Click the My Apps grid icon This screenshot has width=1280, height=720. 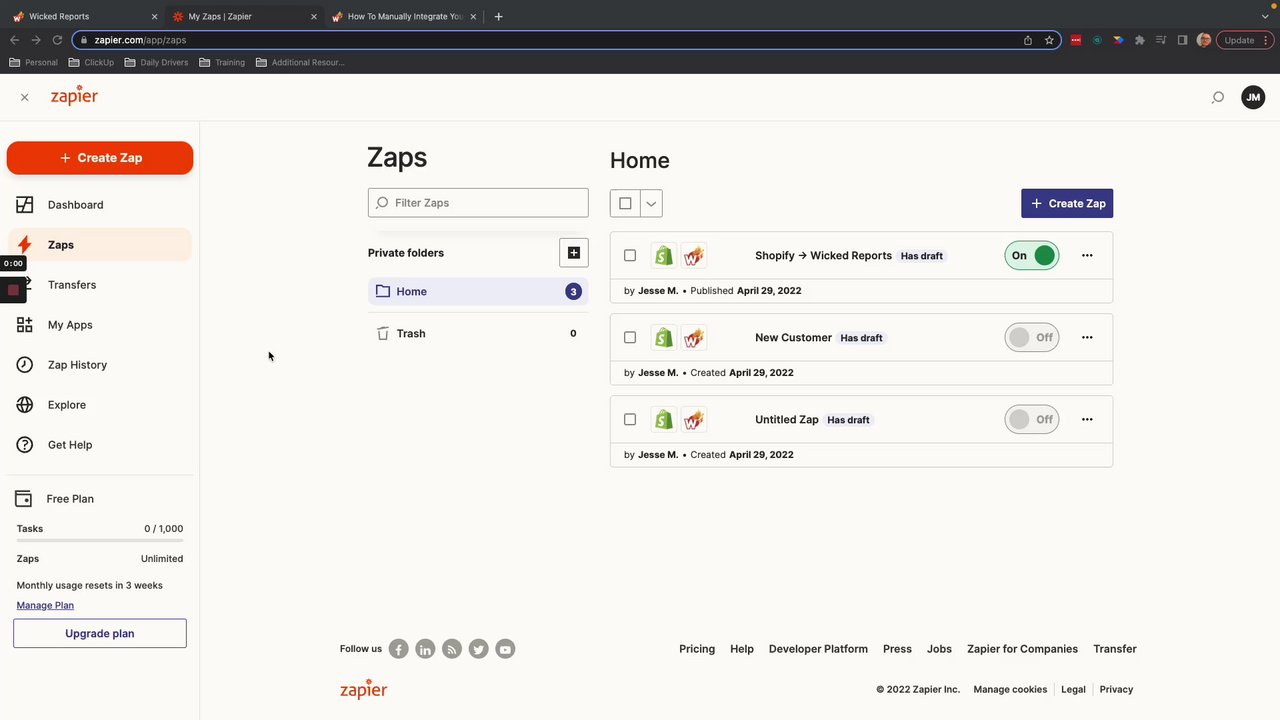tap(25, 325)
